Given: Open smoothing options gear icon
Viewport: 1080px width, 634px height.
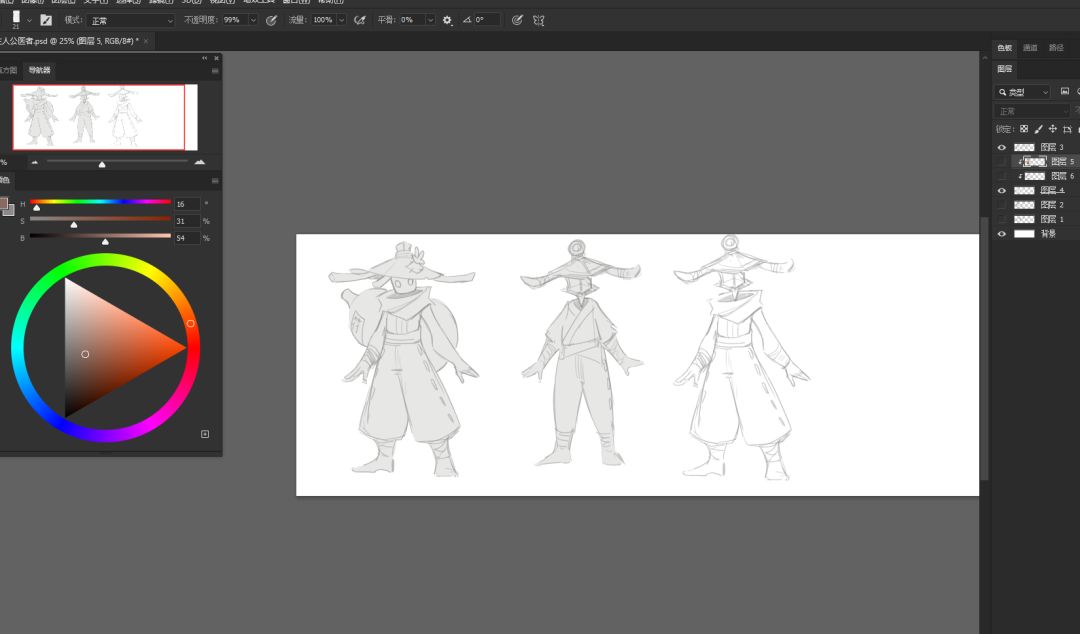Looking at the screenshot, I should [x=447, y=20].
